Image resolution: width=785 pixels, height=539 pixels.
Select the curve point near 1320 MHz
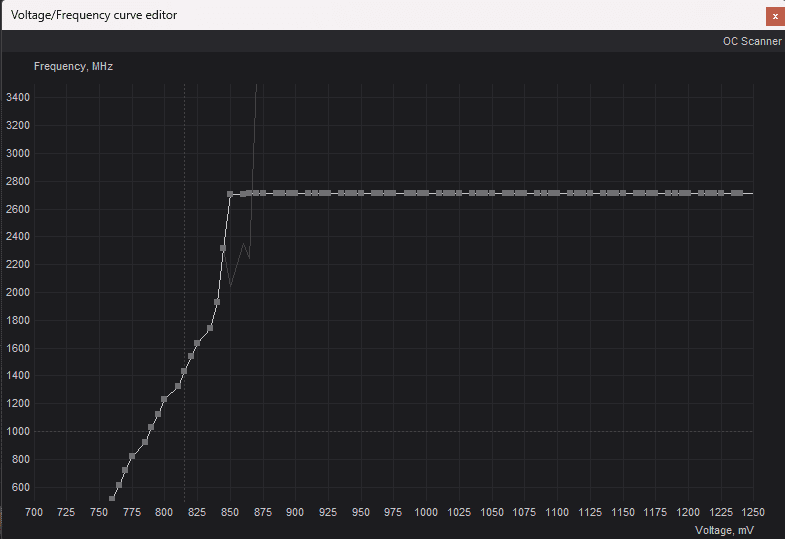pos(178,386)
